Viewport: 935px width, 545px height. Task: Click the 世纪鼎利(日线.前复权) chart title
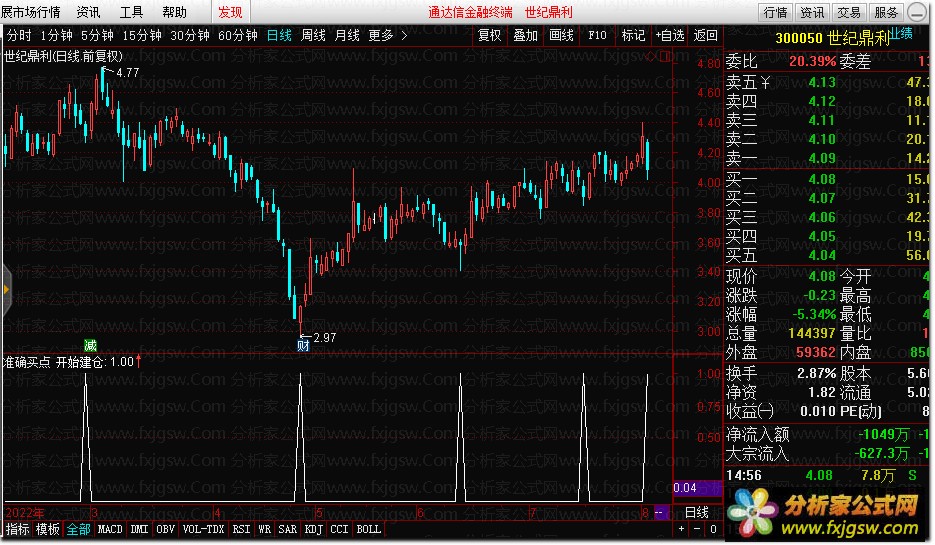64,57
